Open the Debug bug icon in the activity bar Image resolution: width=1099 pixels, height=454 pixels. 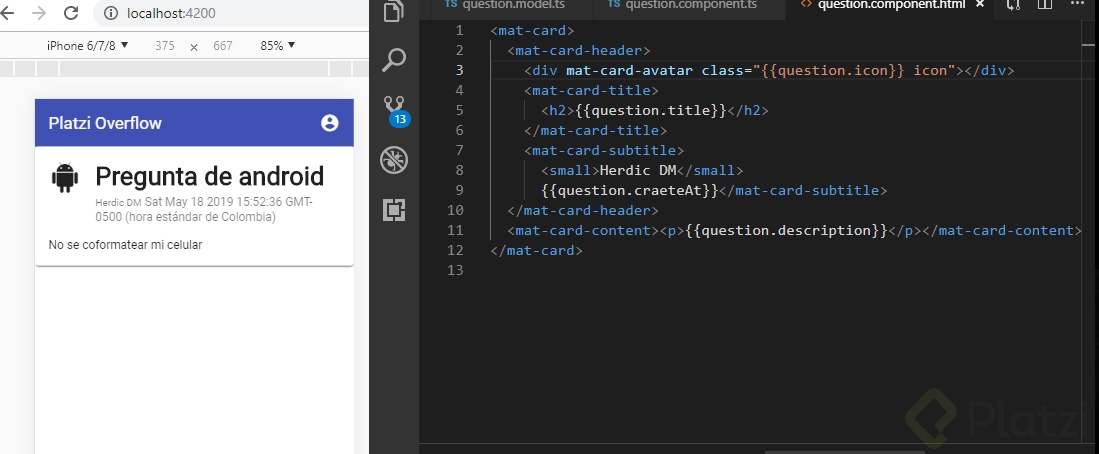[x=394, y=160]
